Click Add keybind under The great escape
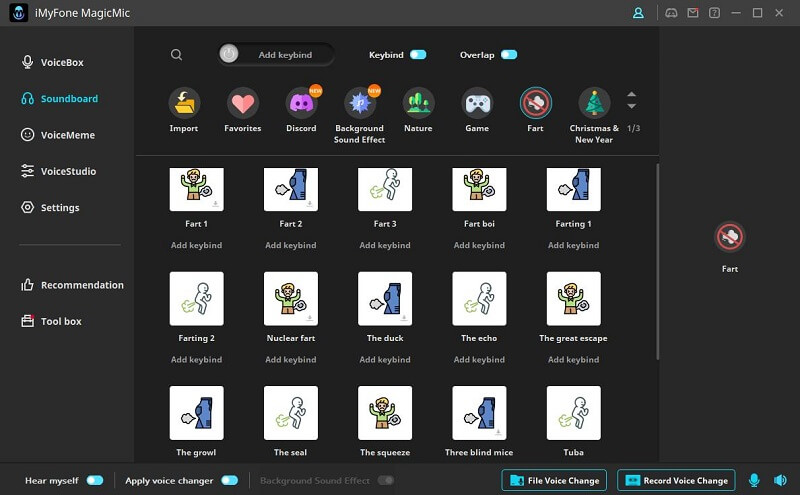Image resolution: width=800 pixels, height=495 pixels. coord(573,359)
